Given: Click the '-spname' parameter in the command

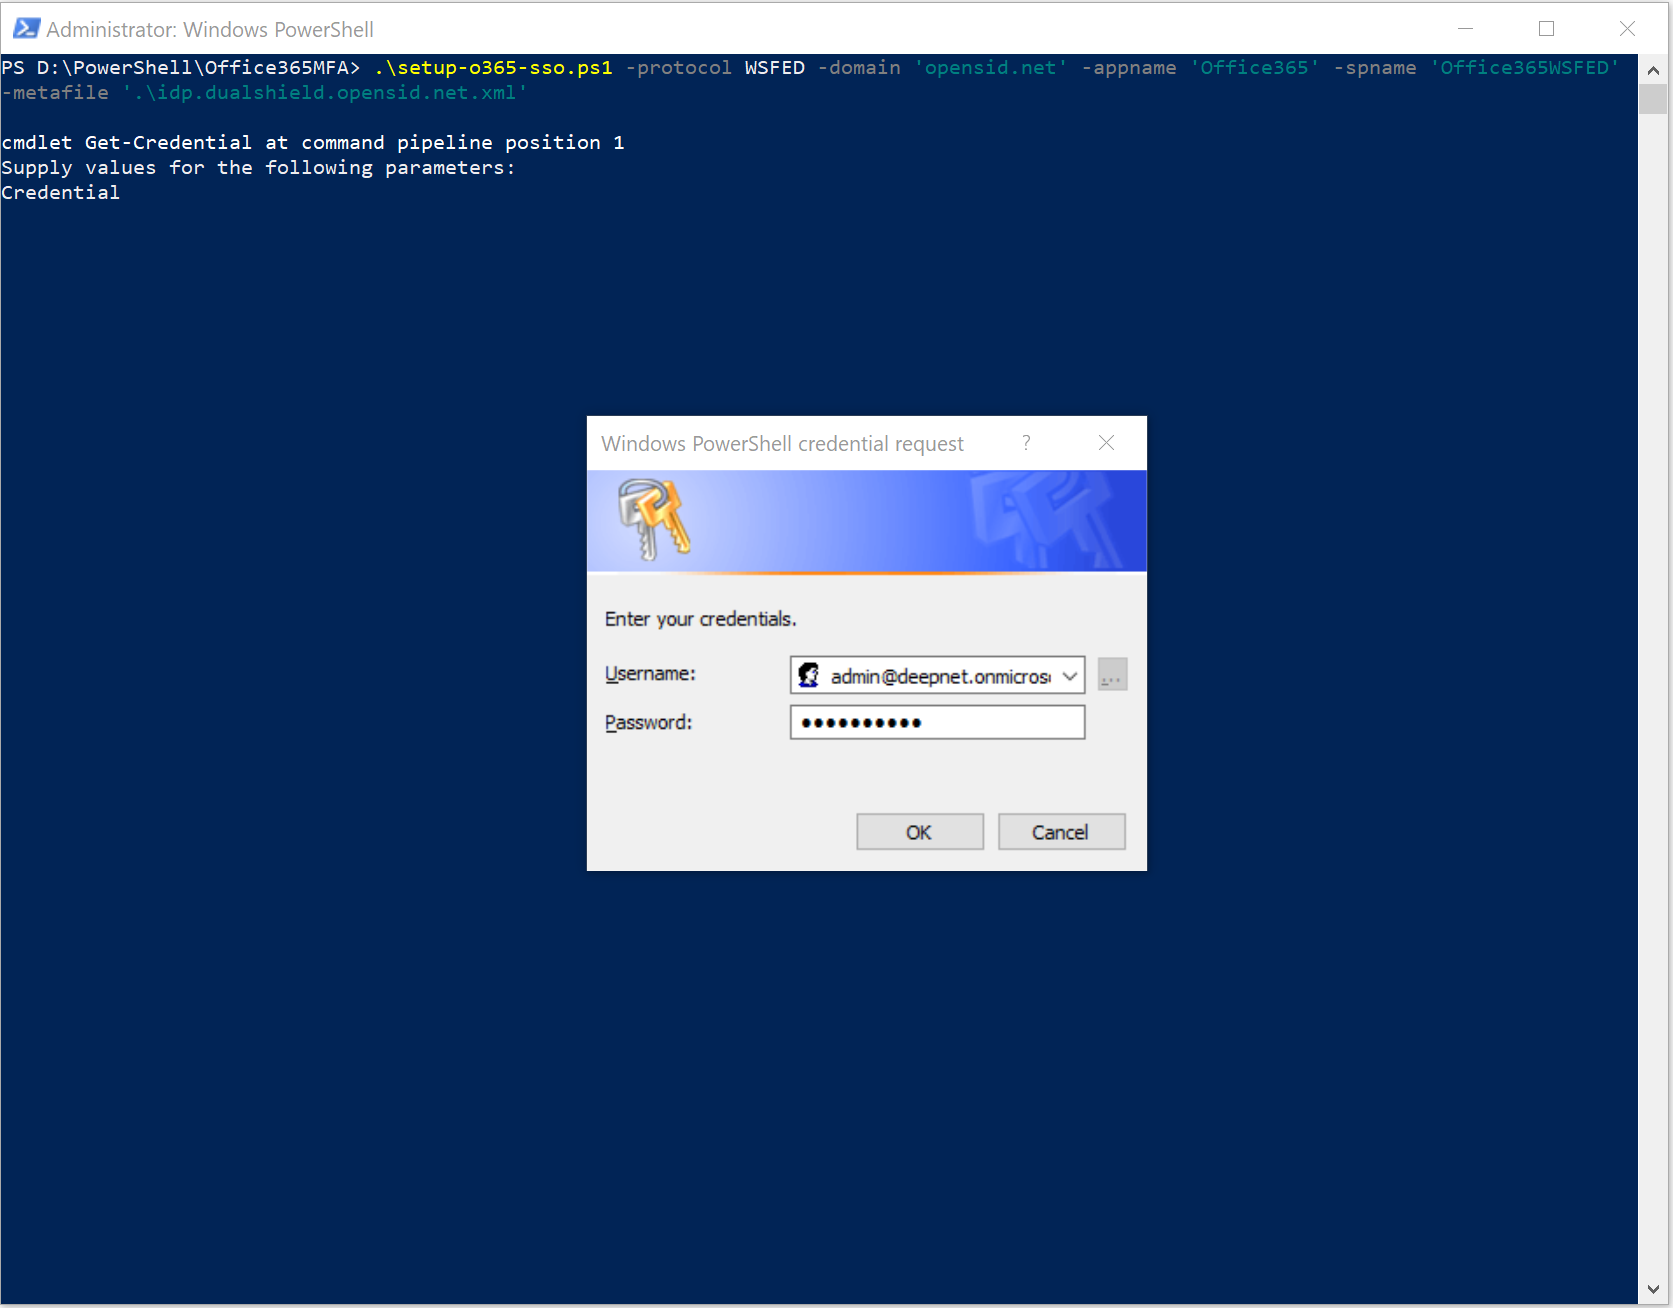Looking at the screenshot, I should pyautogui.click(x=1375, y=67).
